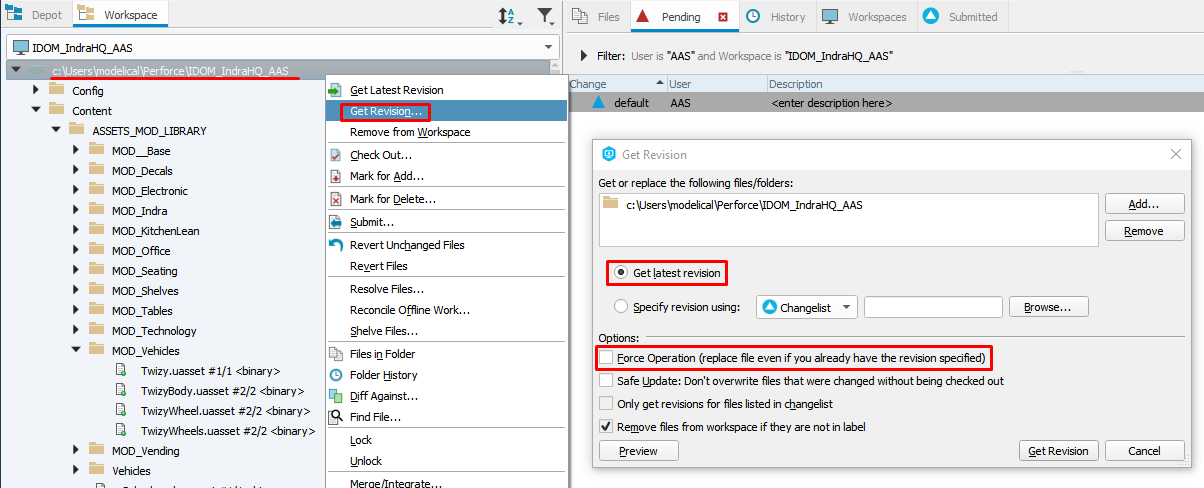Expand the Config folder
Viewport: 1204px width, 488px height.
click(36, 91)
